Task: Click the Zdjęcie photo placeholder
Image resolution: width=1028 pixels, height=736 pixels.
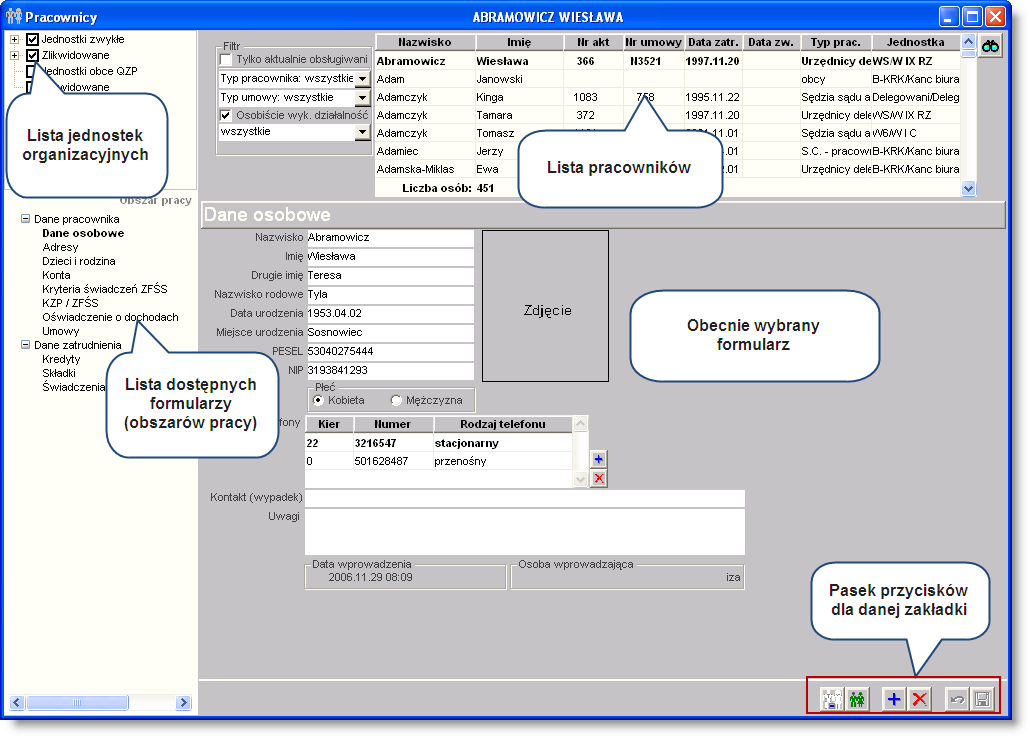Action: [x=545, y=306]
